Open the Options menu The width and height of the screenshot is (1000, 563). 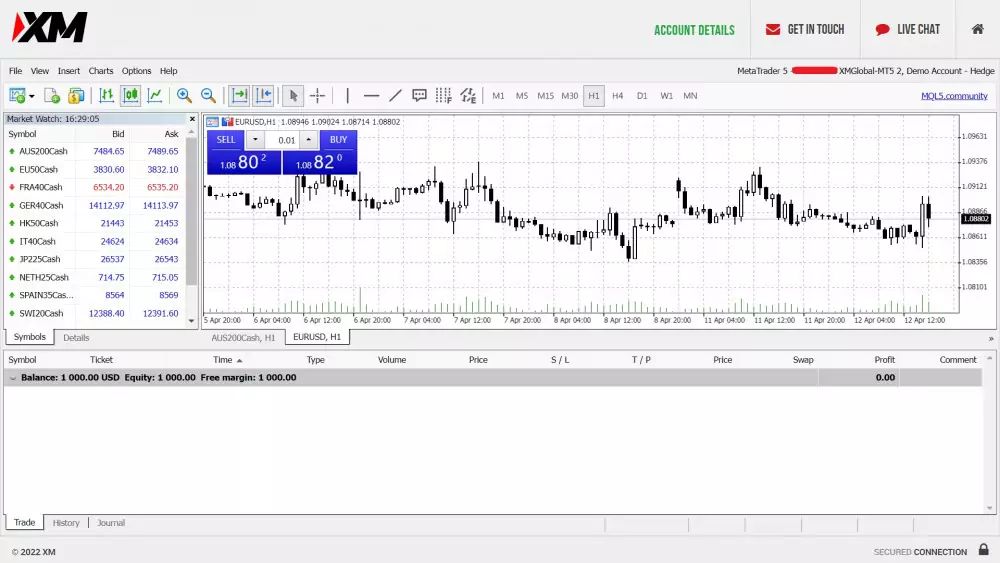click(136, 71)
